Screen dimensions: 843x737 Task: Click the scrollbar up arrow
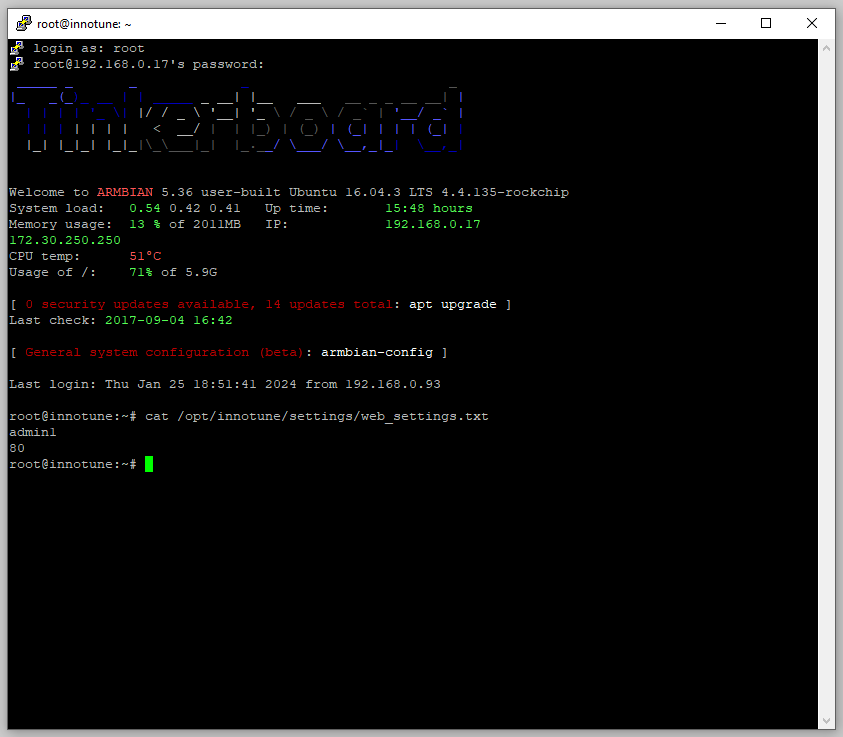(826, 48)
